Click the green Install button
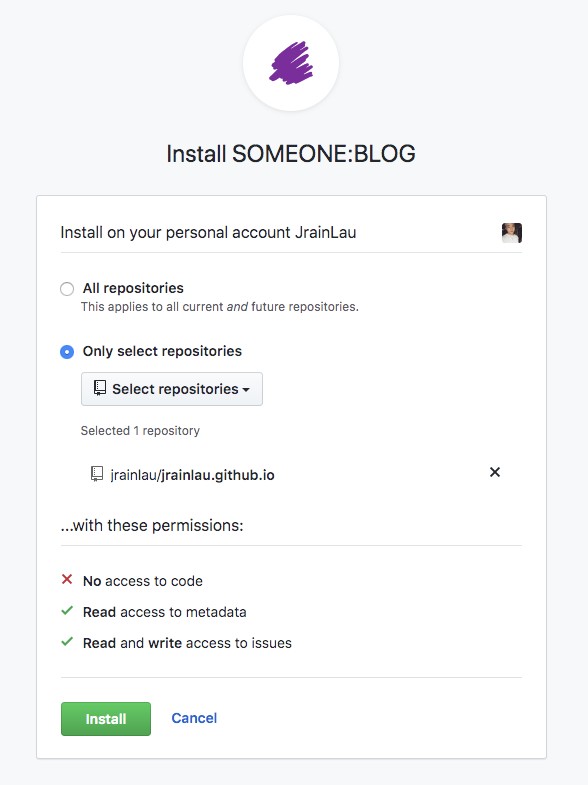588x785 pixels. (106, 719)
